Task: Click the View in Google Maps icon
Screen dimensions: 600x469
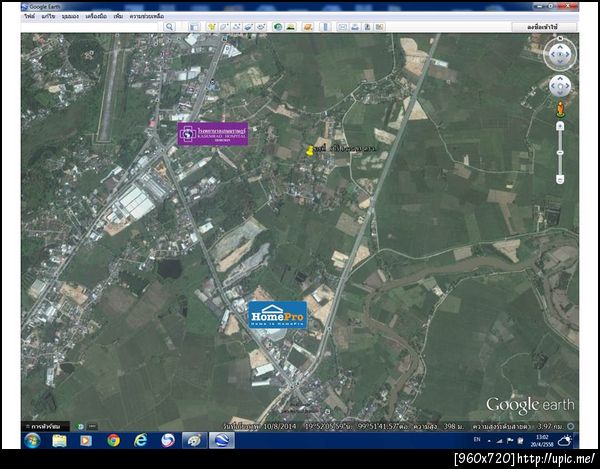Action: 379,27
